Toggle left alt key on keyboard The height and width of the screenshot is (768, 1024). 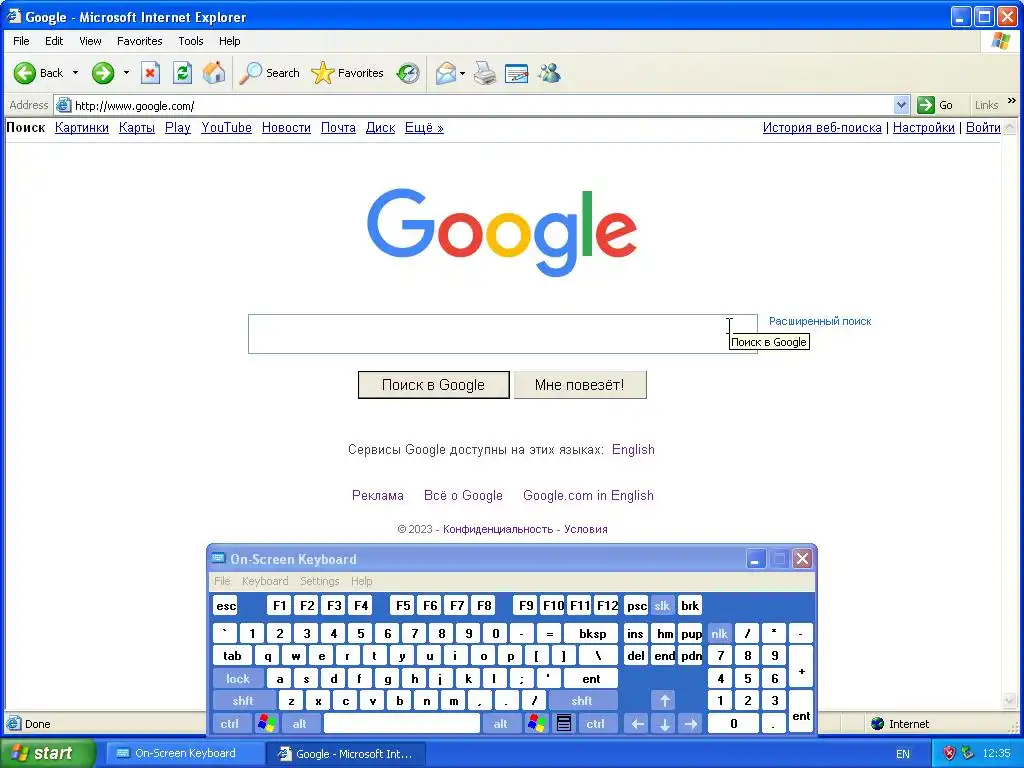pos(300,724)
